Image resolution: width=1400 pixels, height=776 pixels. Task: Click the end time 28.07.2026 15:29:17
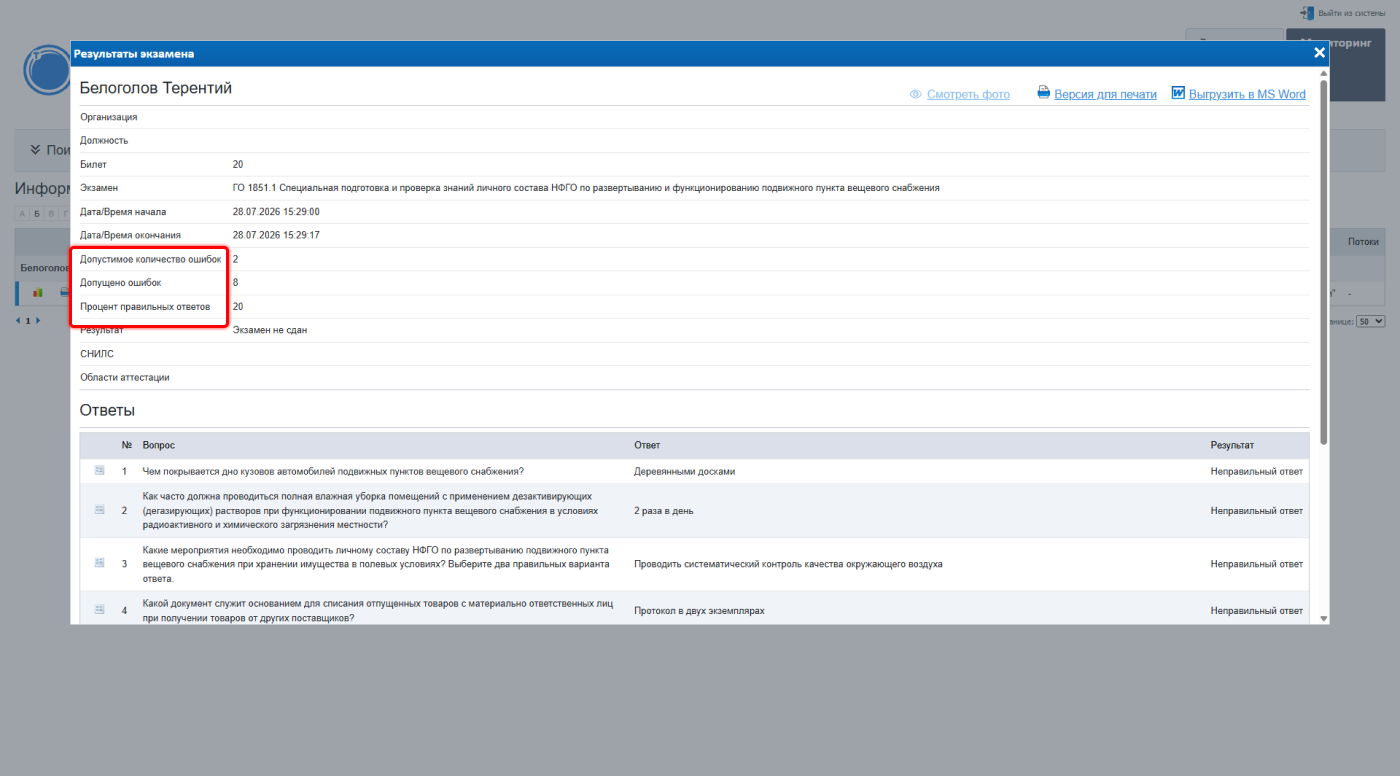pos(276,235)
